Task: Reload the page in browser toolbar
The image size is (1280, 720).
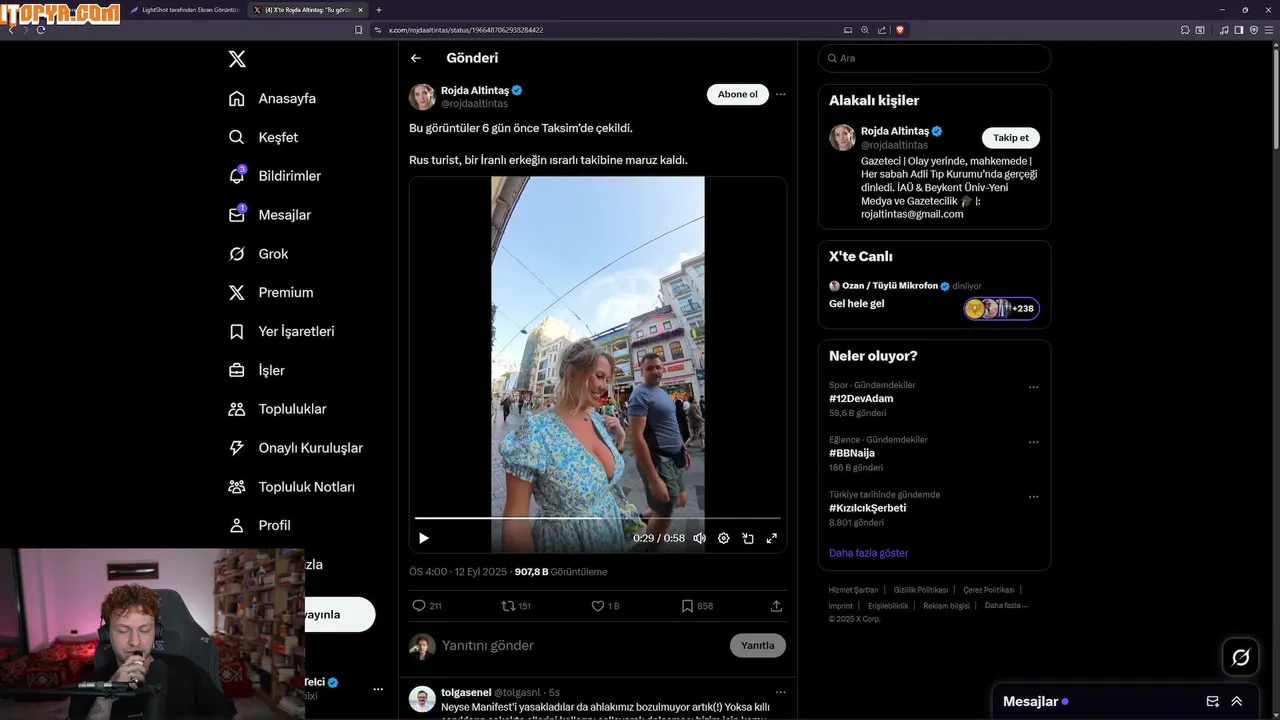Action: [x=41, y=30]
